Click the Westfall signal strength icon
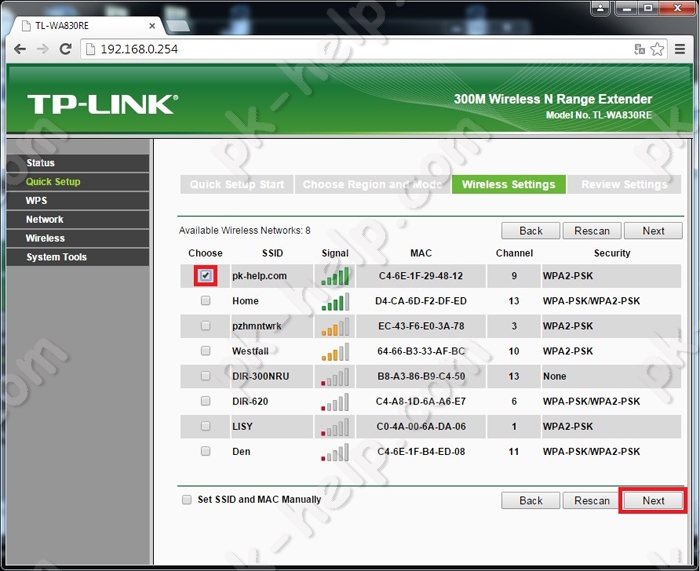This screenshot has height=571, width=700. (335, 351)
